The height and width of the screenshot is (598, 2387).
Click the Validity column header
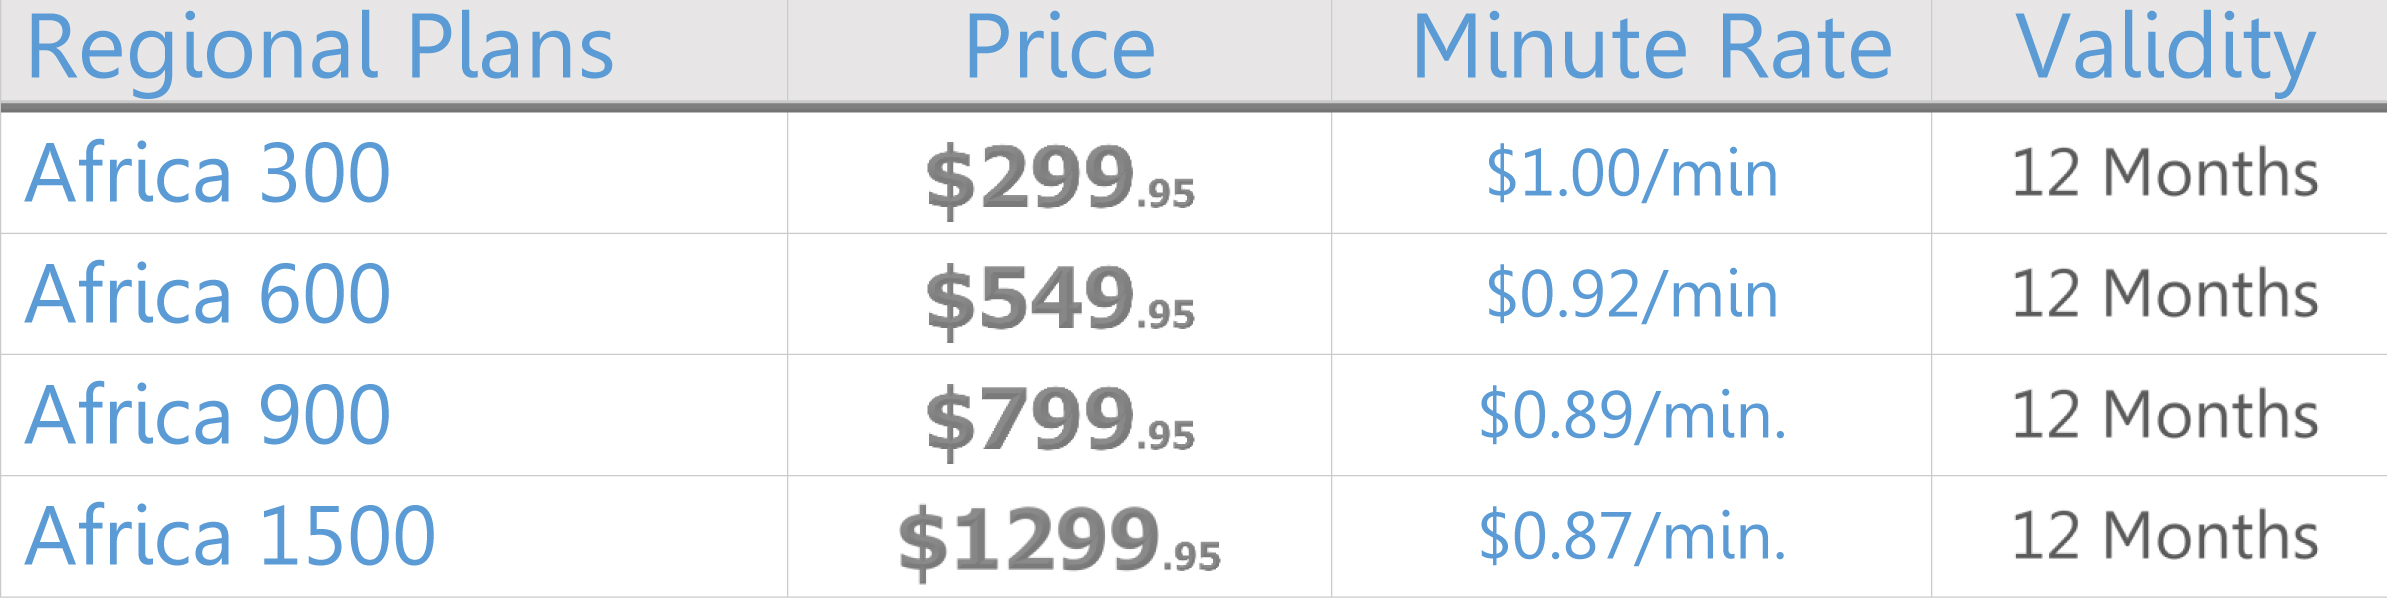2165,48
